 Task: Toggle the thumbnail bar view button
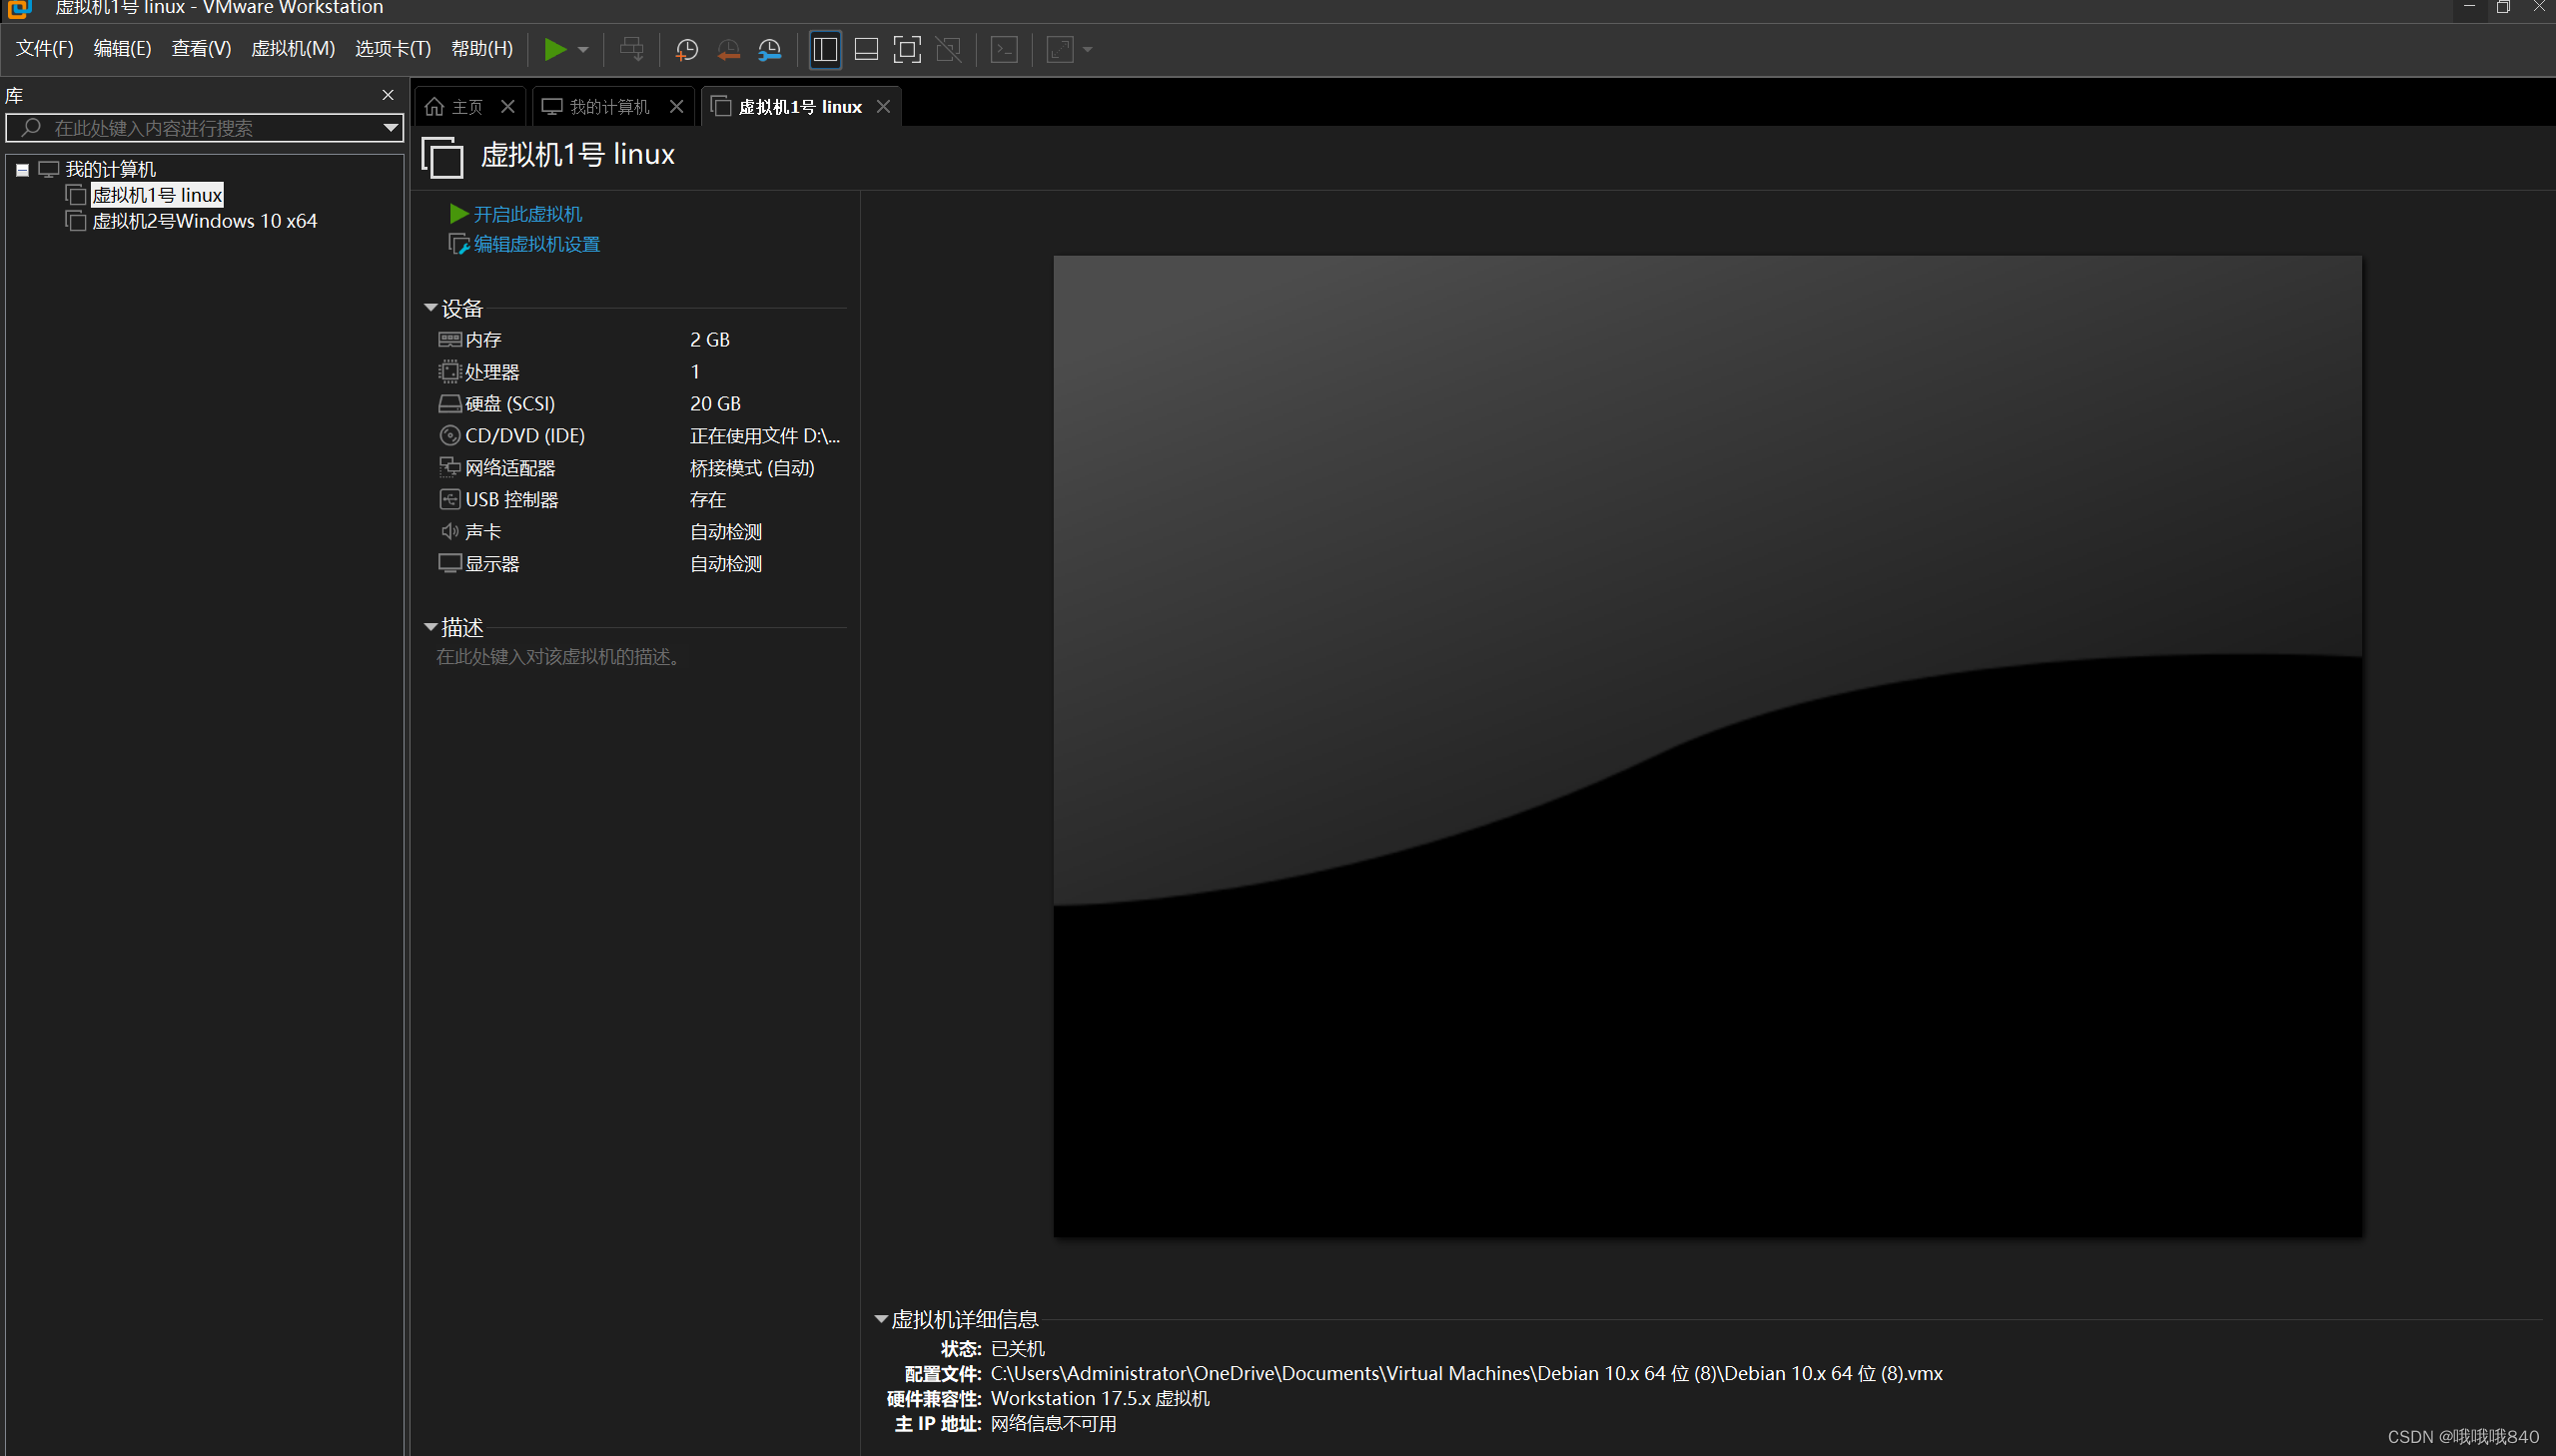866,49
